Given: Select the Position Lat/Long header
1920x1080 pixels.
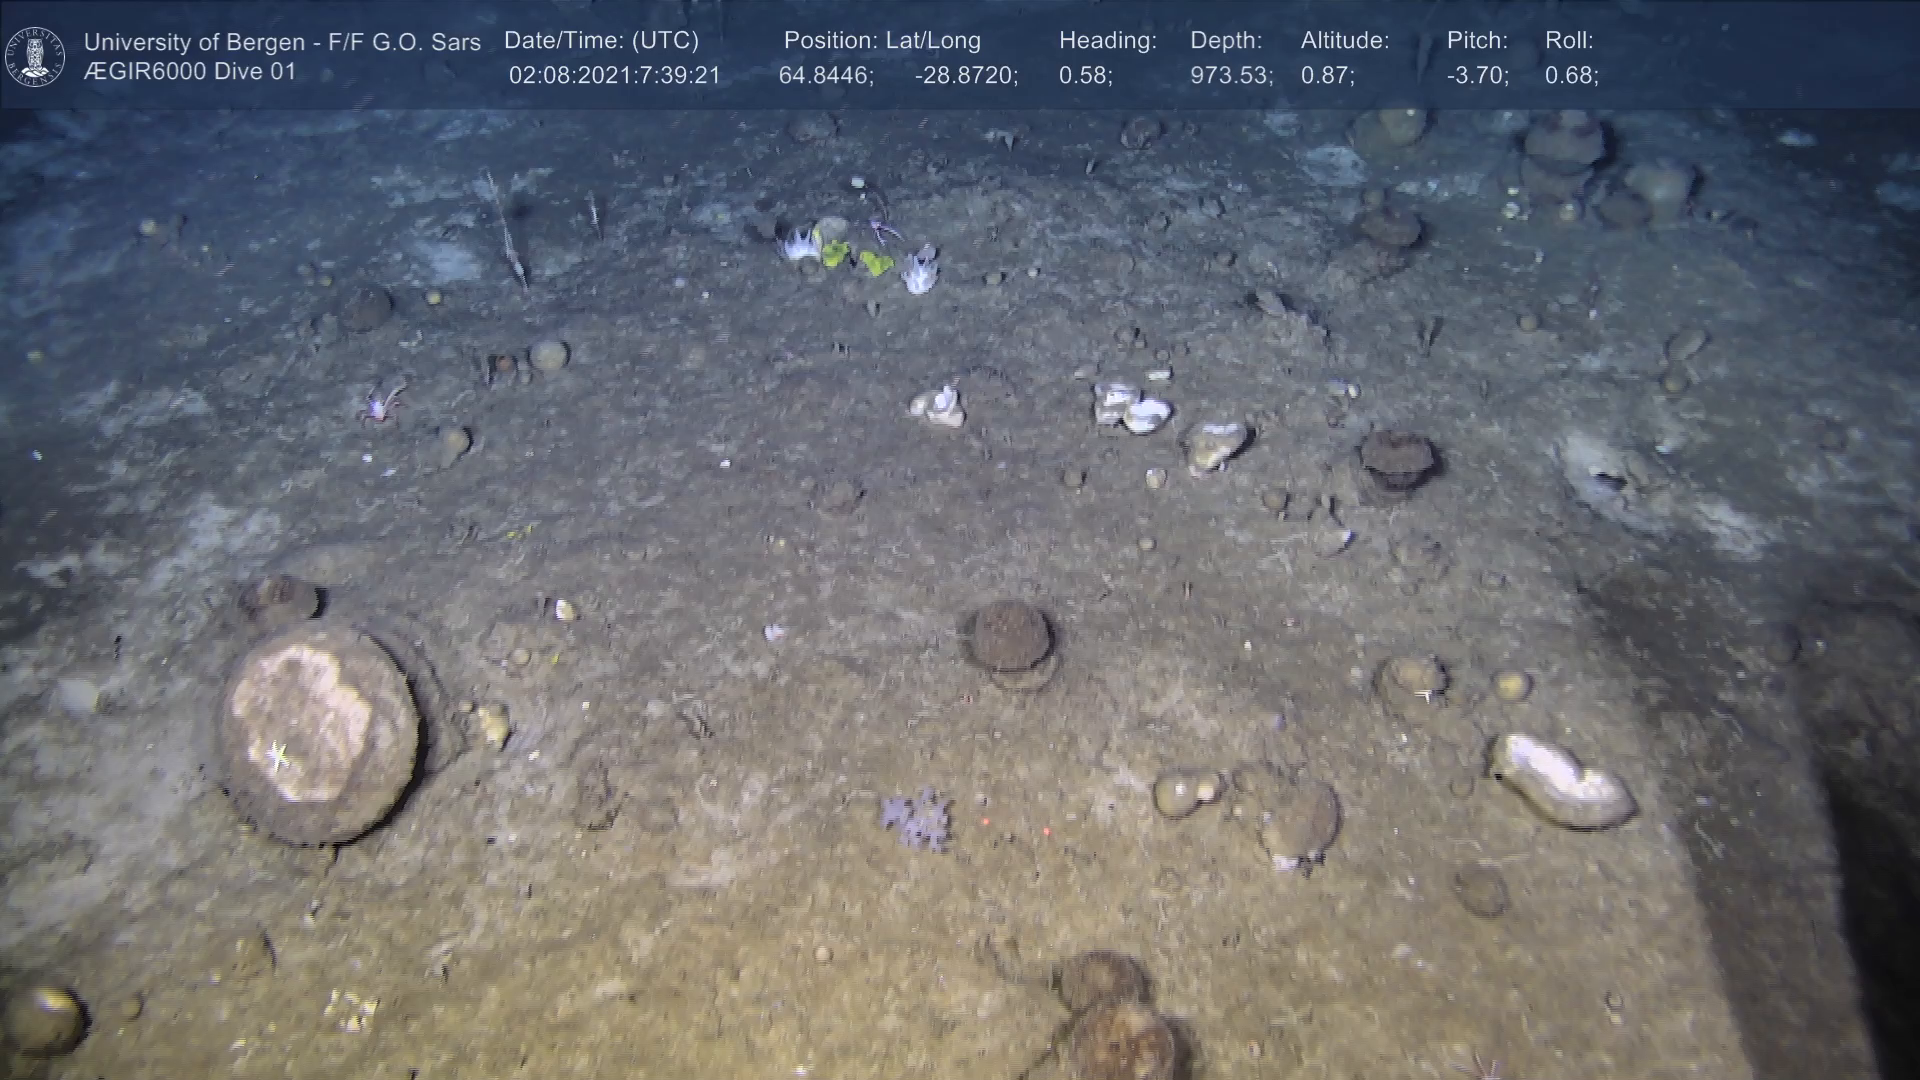Looking at the screenshot, I should click(882, 41).
